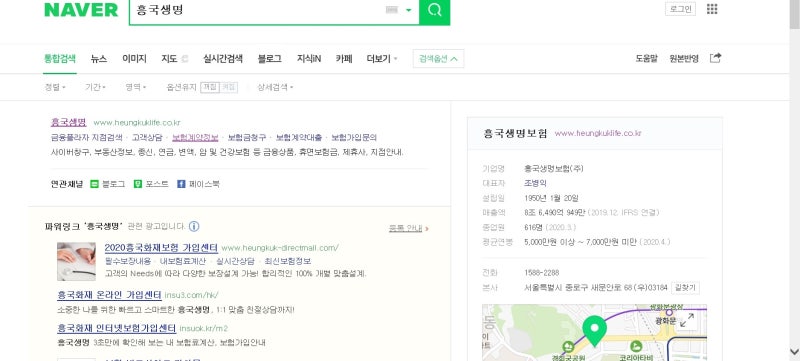Image resolution: width=800 pixels, height=361 pixels.
Task: Open the 최신보험정보 ad sublink
Action: click(x=288, y=261)
